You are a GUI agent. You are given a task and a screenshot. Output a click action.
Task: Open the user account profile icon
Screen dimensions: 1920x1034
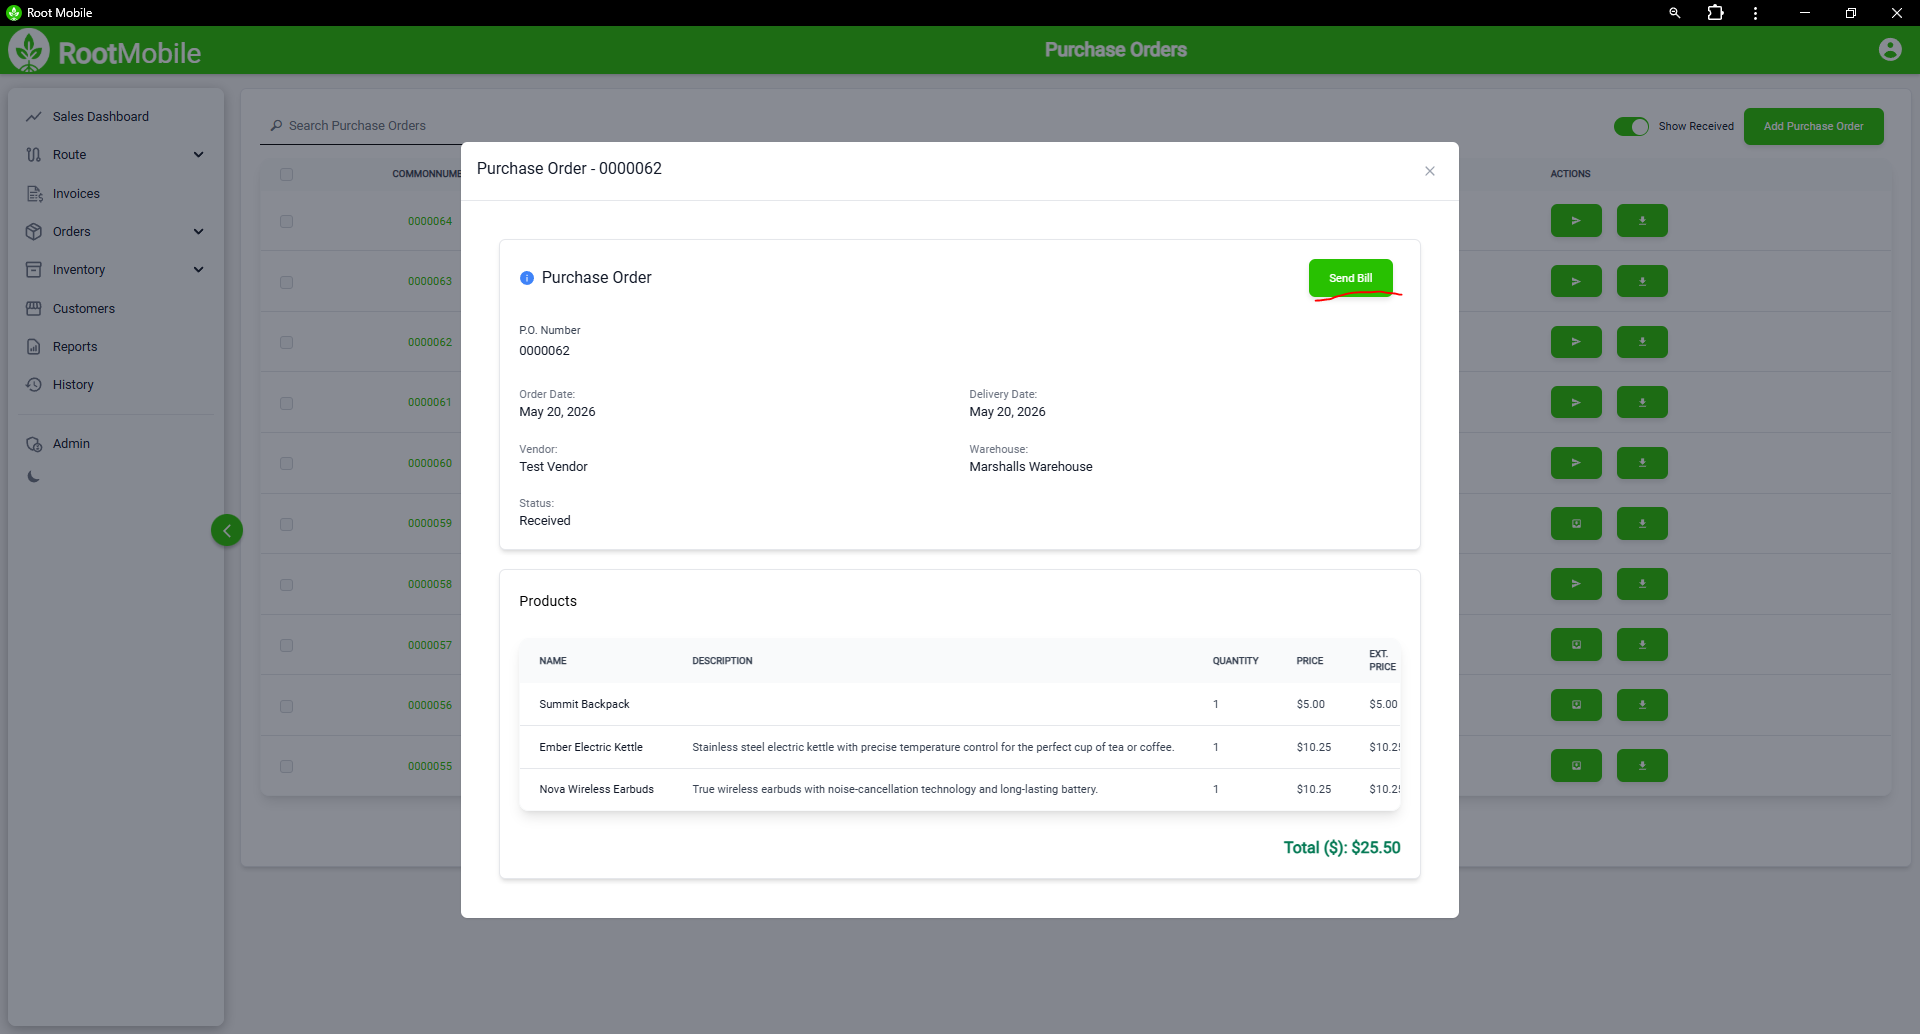coord(1890,49)
